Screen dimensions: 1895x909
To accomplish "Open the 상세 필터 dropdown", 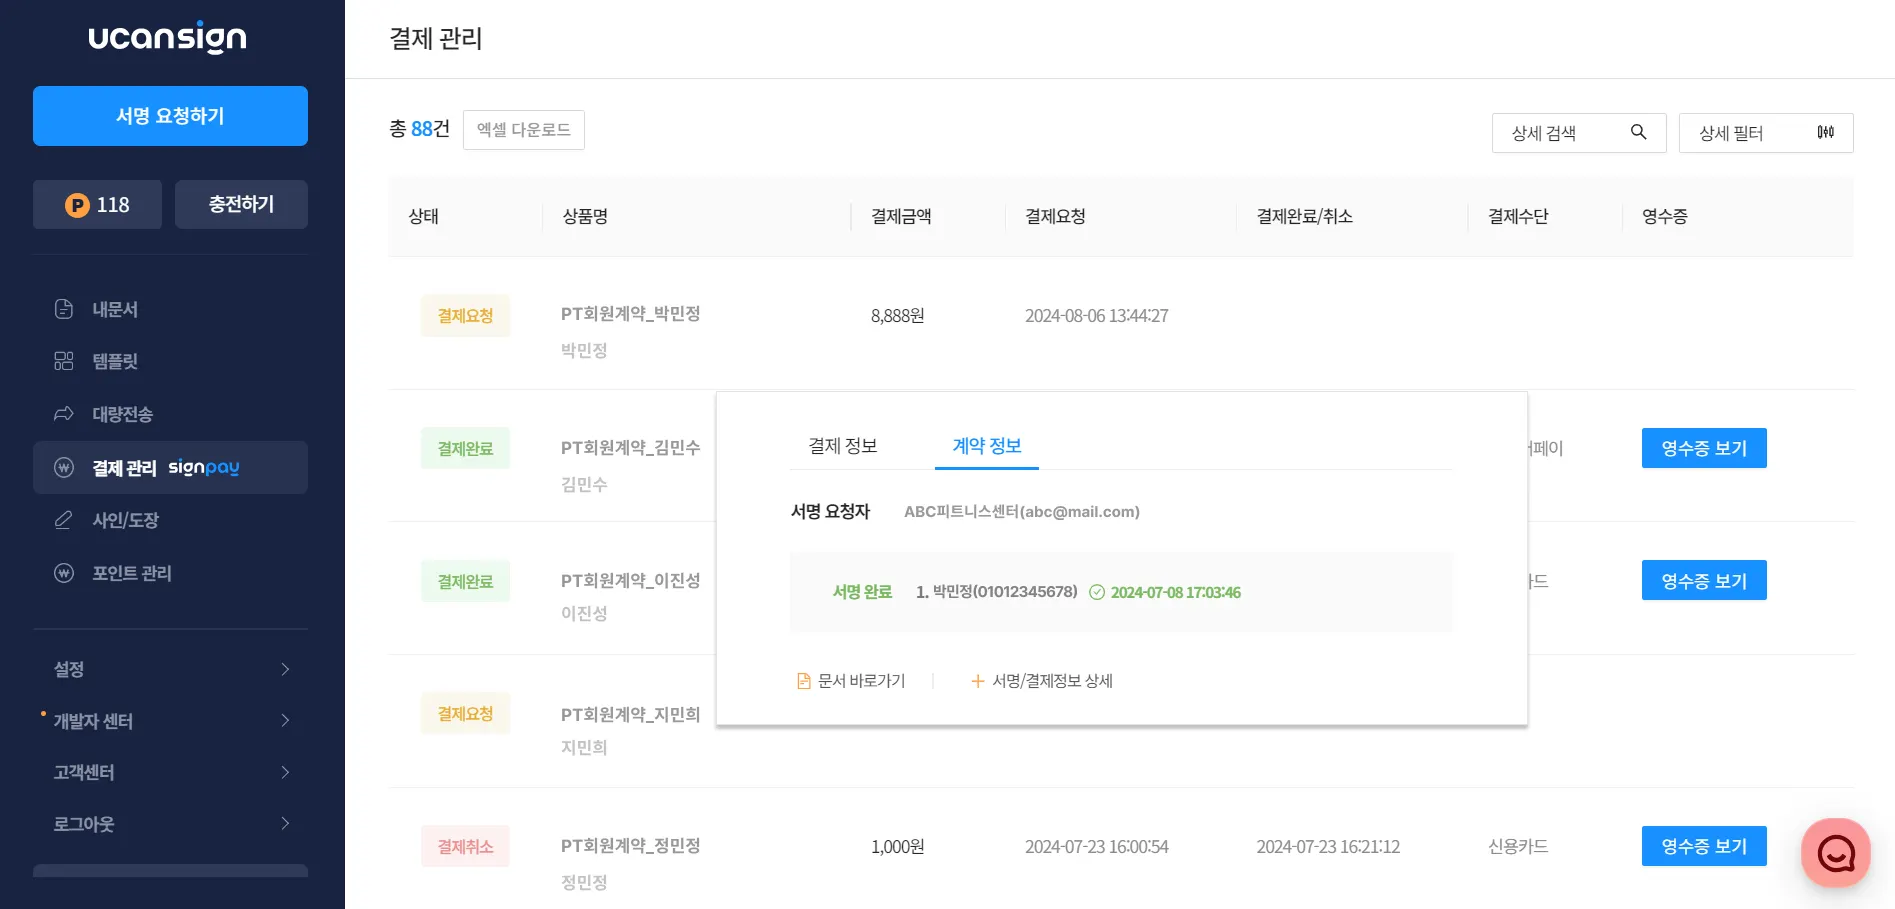I will point(1766,133).
